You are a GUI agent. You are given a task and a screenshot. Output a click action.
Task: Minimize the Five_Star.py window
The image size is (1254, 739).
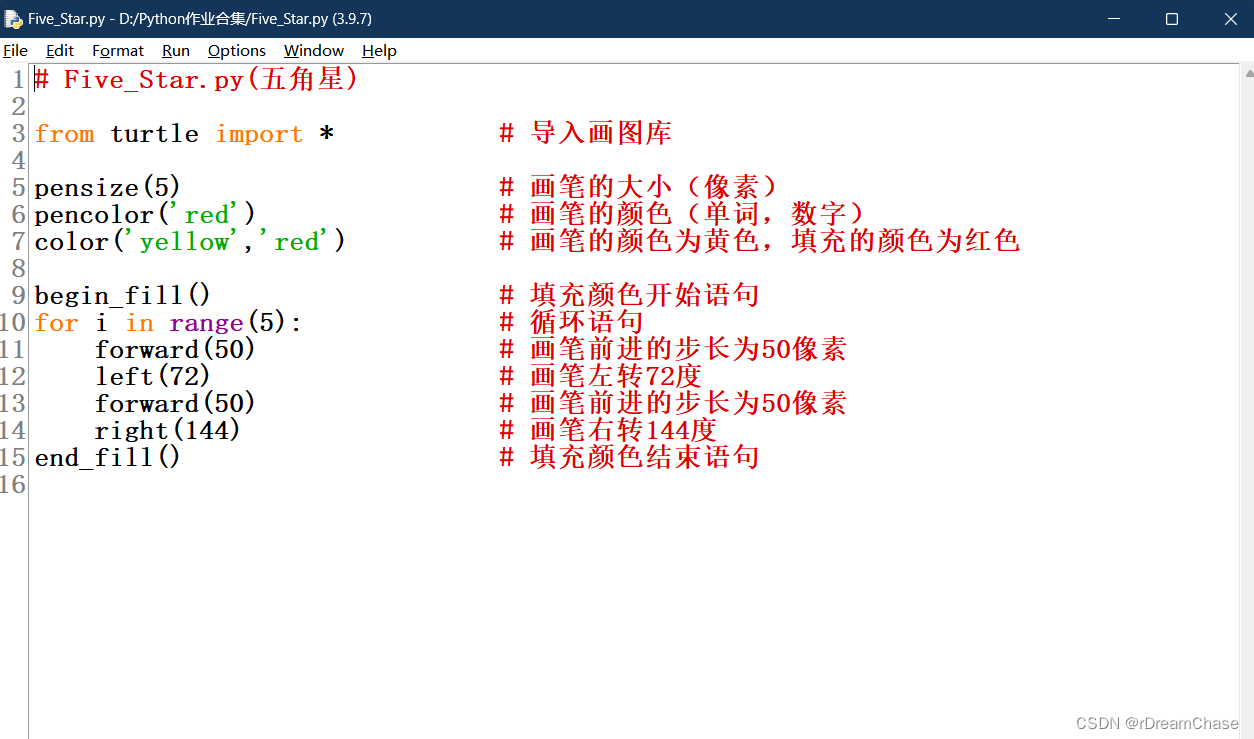click(1115, 19)
